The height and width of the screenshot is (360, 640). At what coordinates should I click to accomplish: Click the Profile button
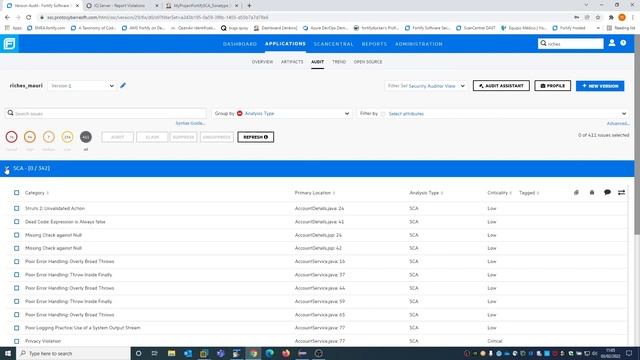click(x=553, y=86)
